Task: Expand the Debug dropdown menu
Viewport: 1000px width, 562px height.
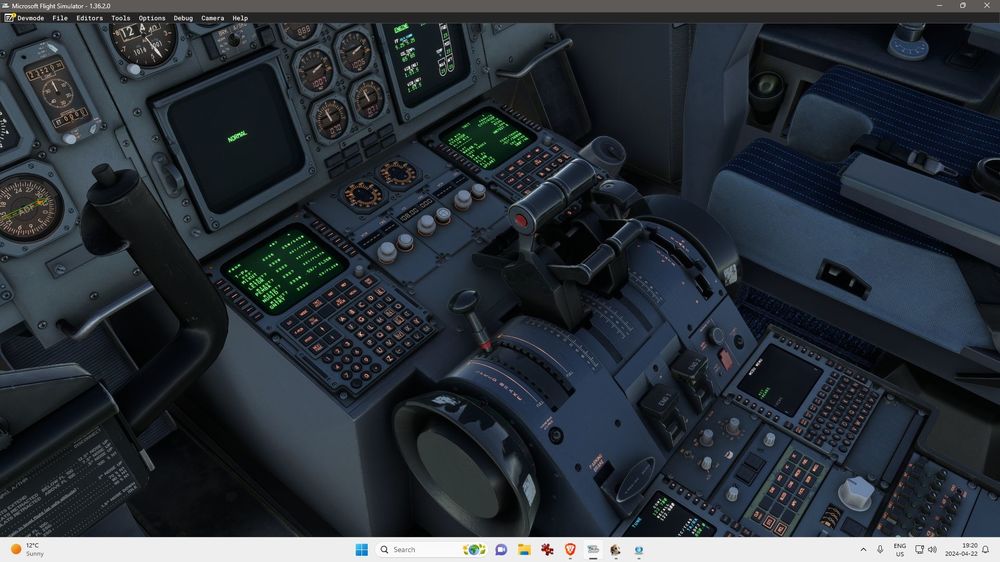Action: coord(183,18)
